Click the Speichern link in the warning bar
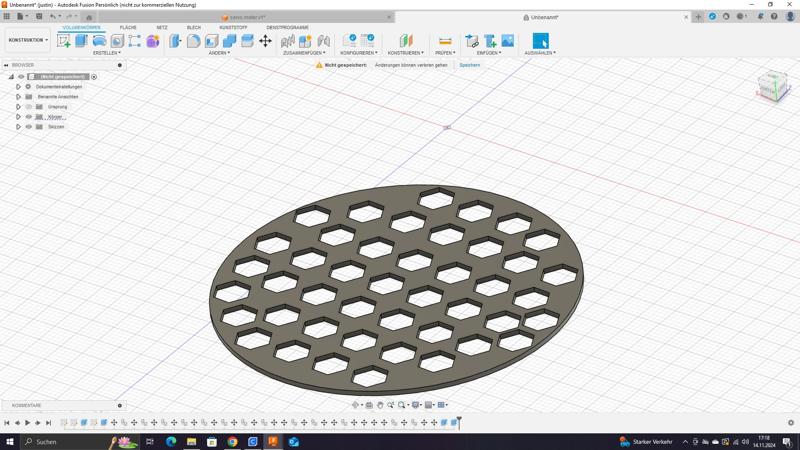Viewport: 800px width, 450px height. tap(469, 65)
